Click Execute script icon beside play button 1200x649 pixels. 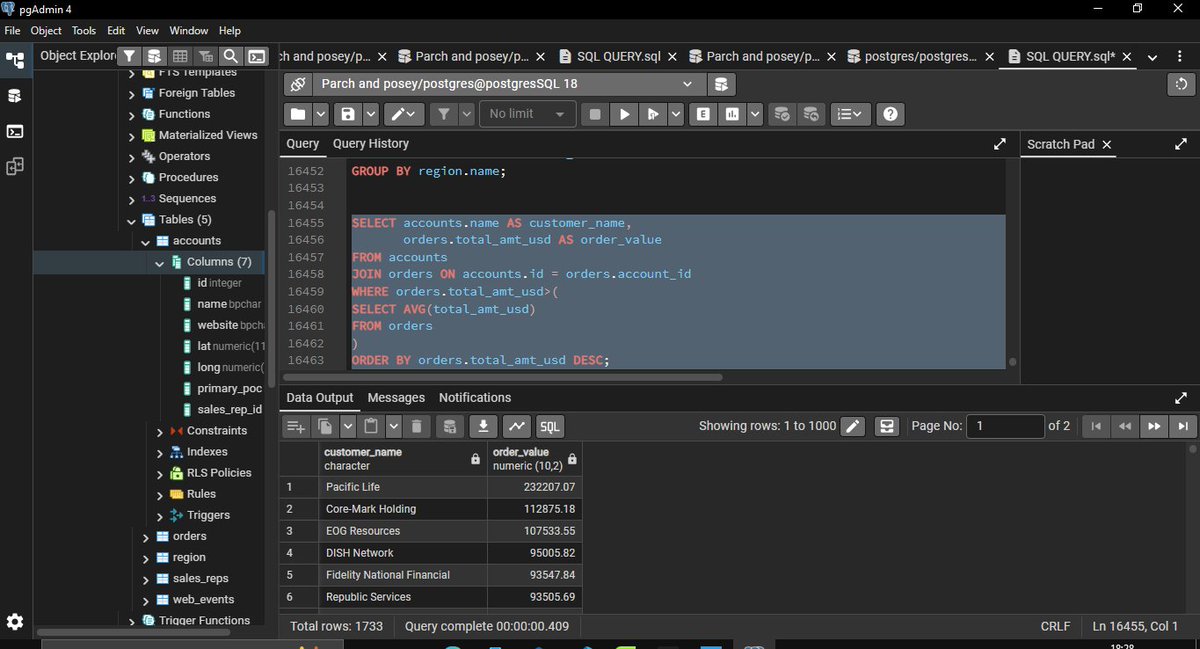tap(652, 114)
